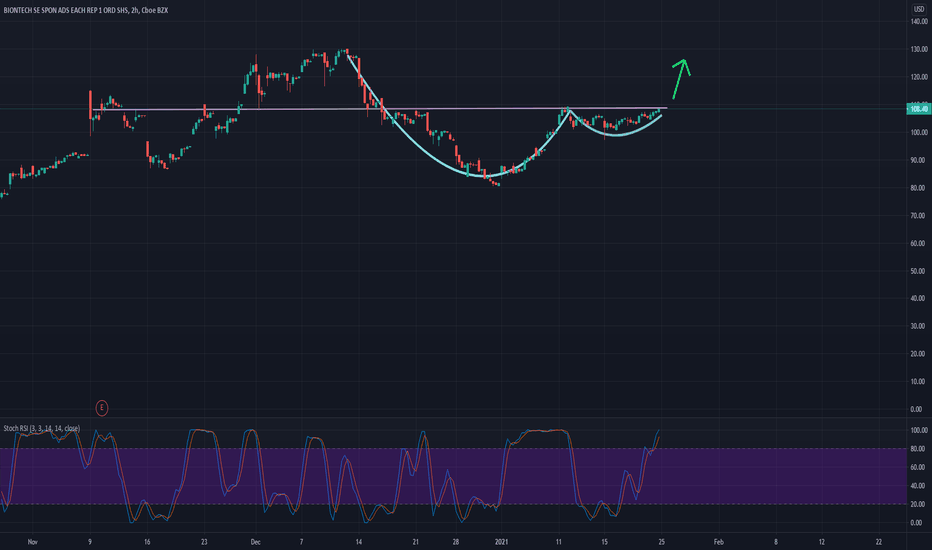932x550 pixels.
Task: Click the 25 date on time axis
Action: [662, 542]
